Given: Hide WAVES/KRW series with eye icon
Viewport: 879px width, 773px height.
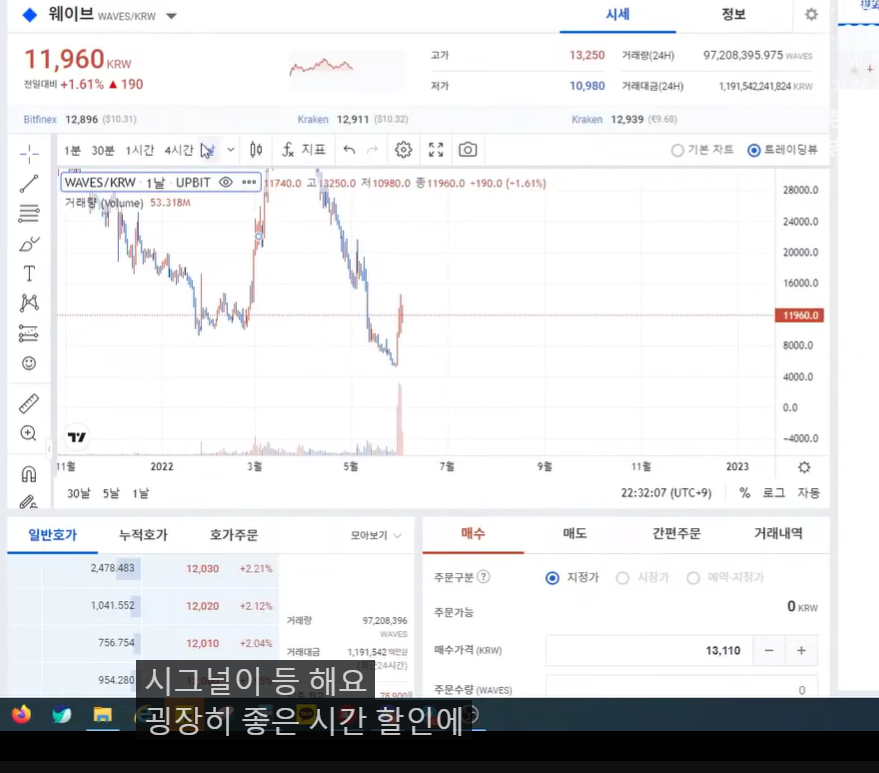Looking at the screenshot, I should point(225,182).
